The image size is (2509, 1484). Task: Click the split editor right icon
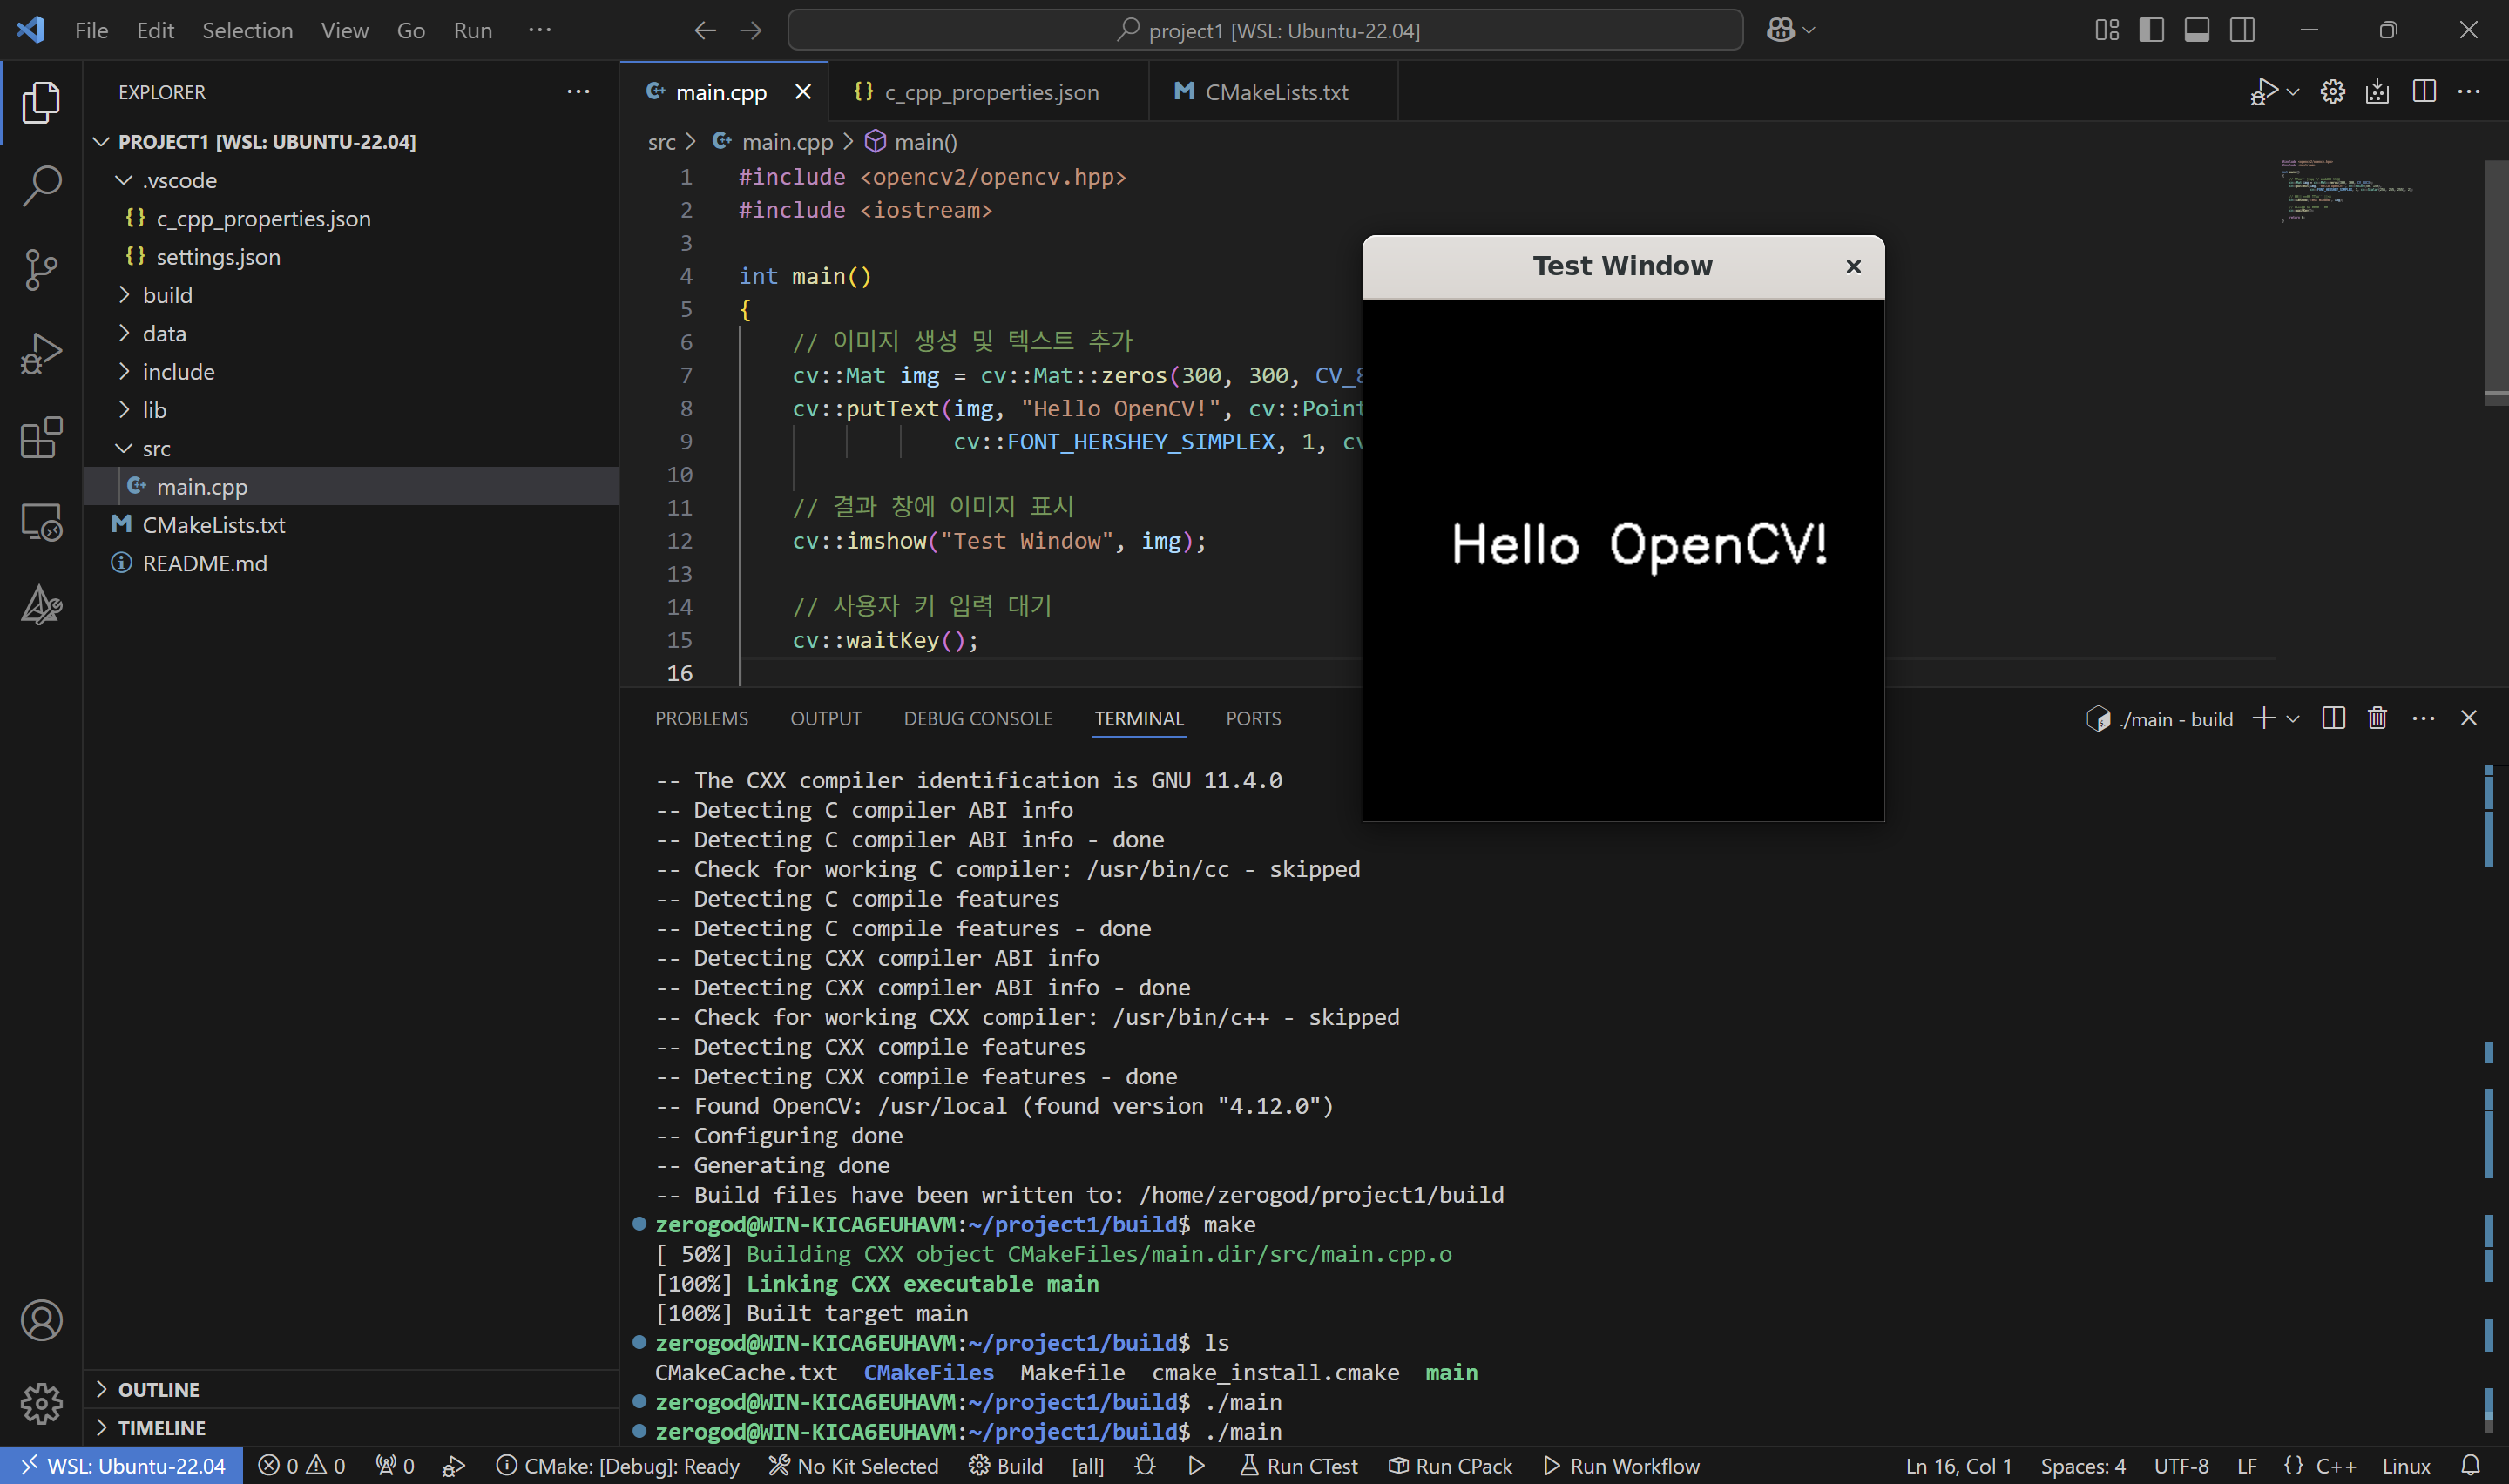(x=2424, y=92)
